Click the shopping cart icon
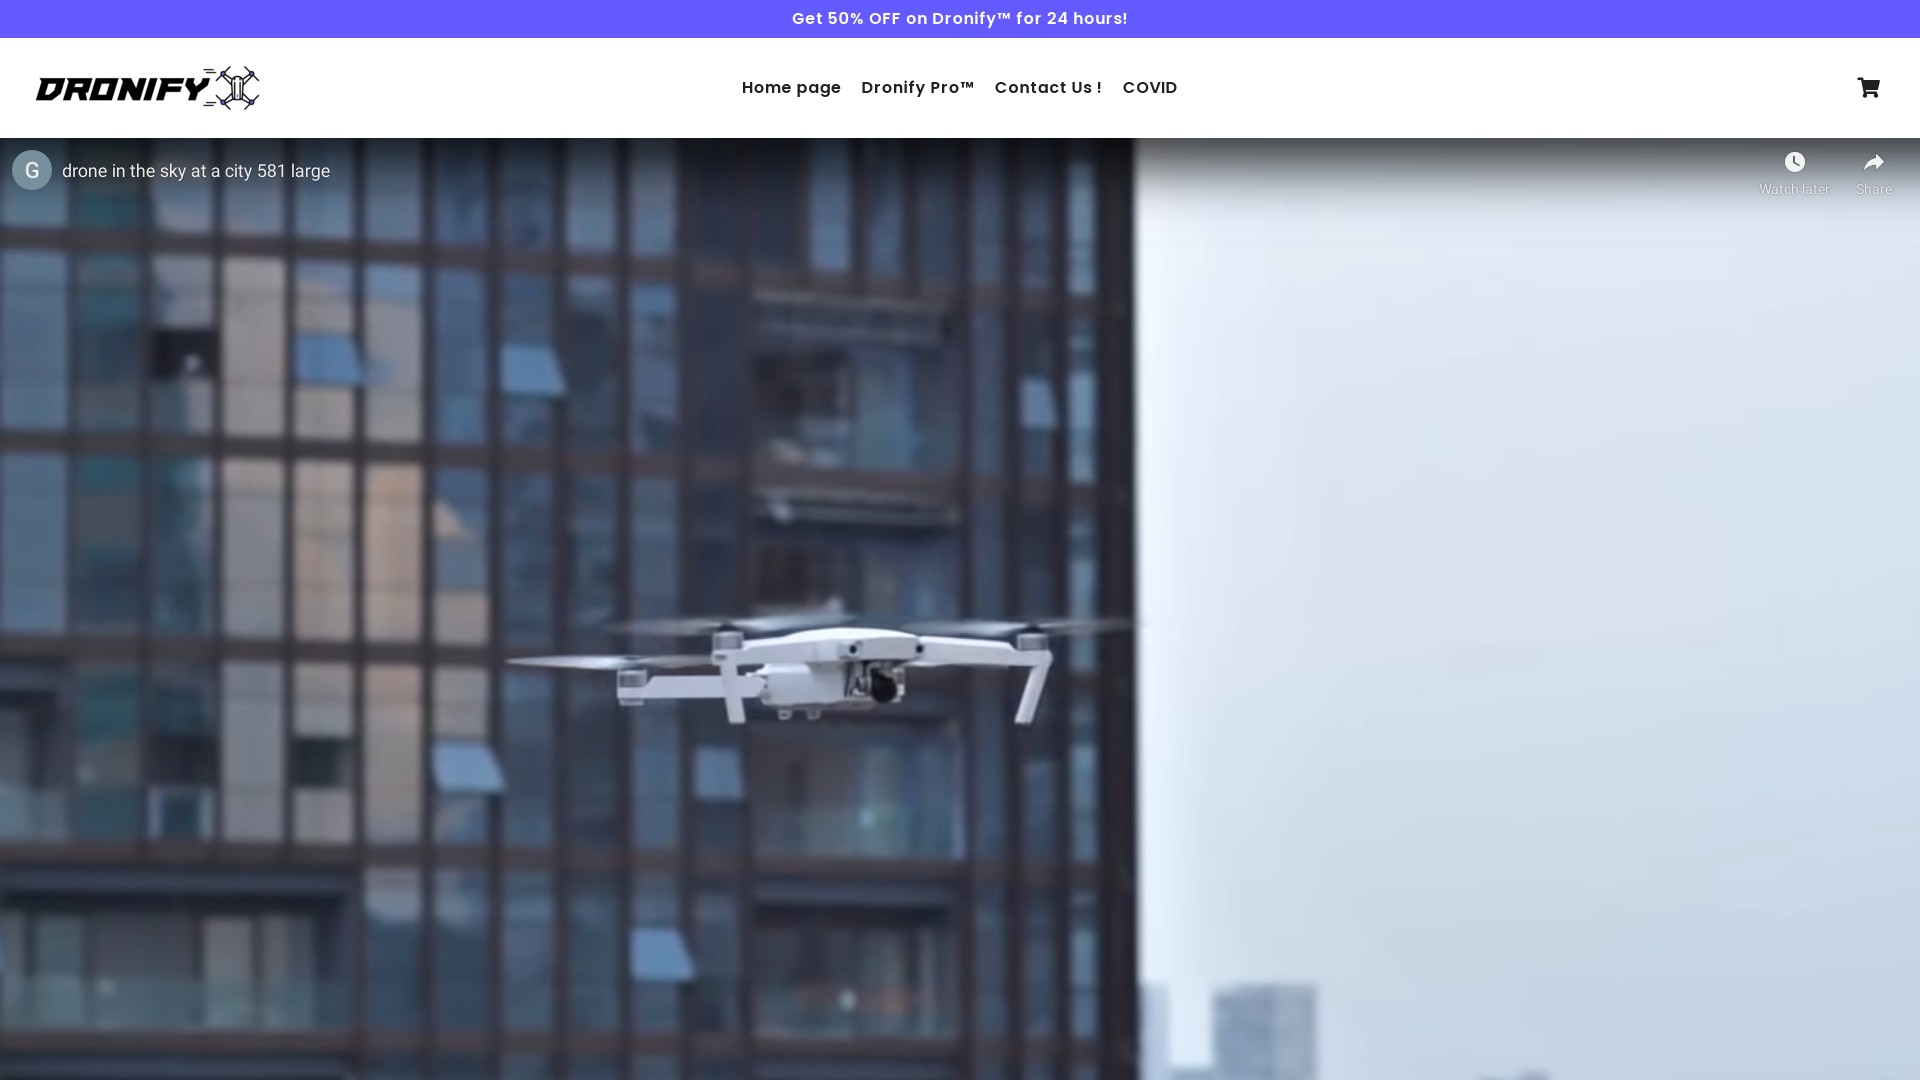Image resolution: width=1920 pixels, height=1080 pixels. (x=1869, y=87)
